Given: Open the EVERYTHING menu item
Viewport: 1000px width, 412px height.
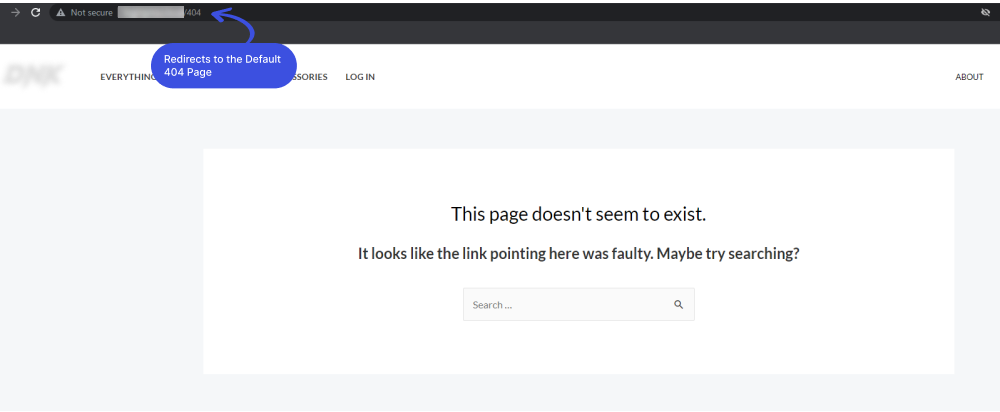Looking at the screenshot, I should point(128,77).
